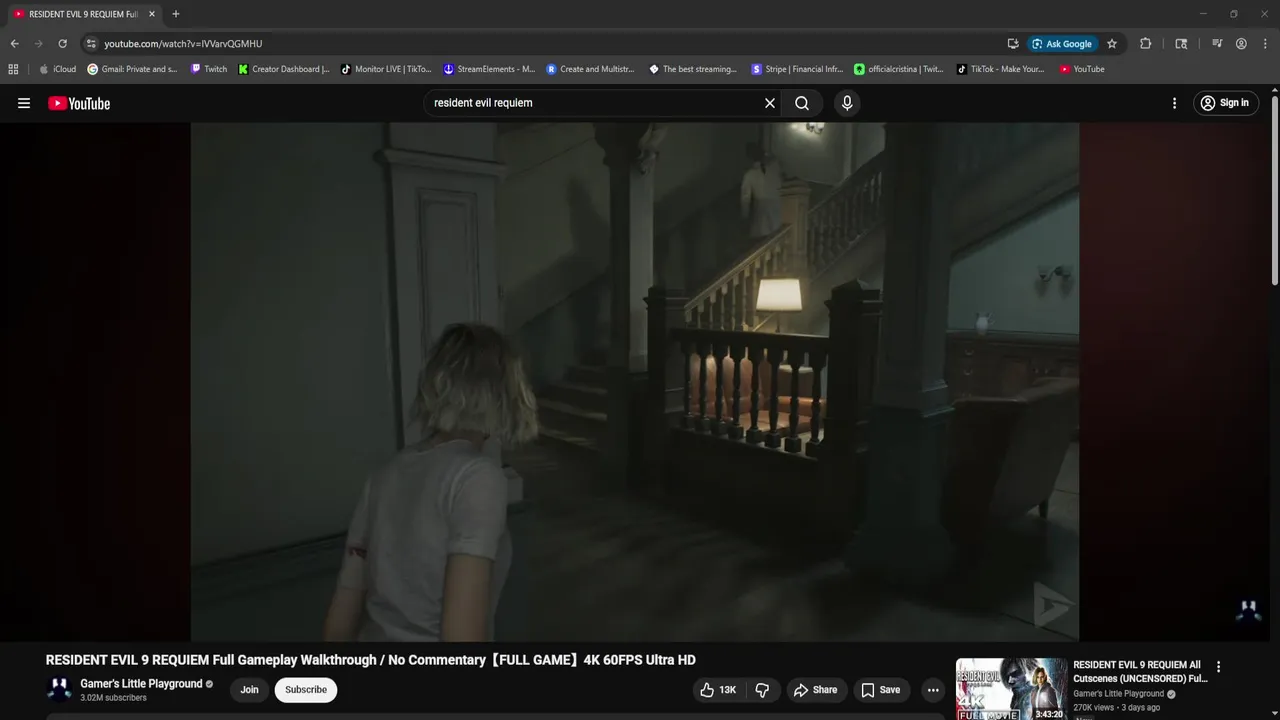1280x720 pixels.
Task: Clear the search query with the X
Action: pyautogui.click(x=770, y=103)
